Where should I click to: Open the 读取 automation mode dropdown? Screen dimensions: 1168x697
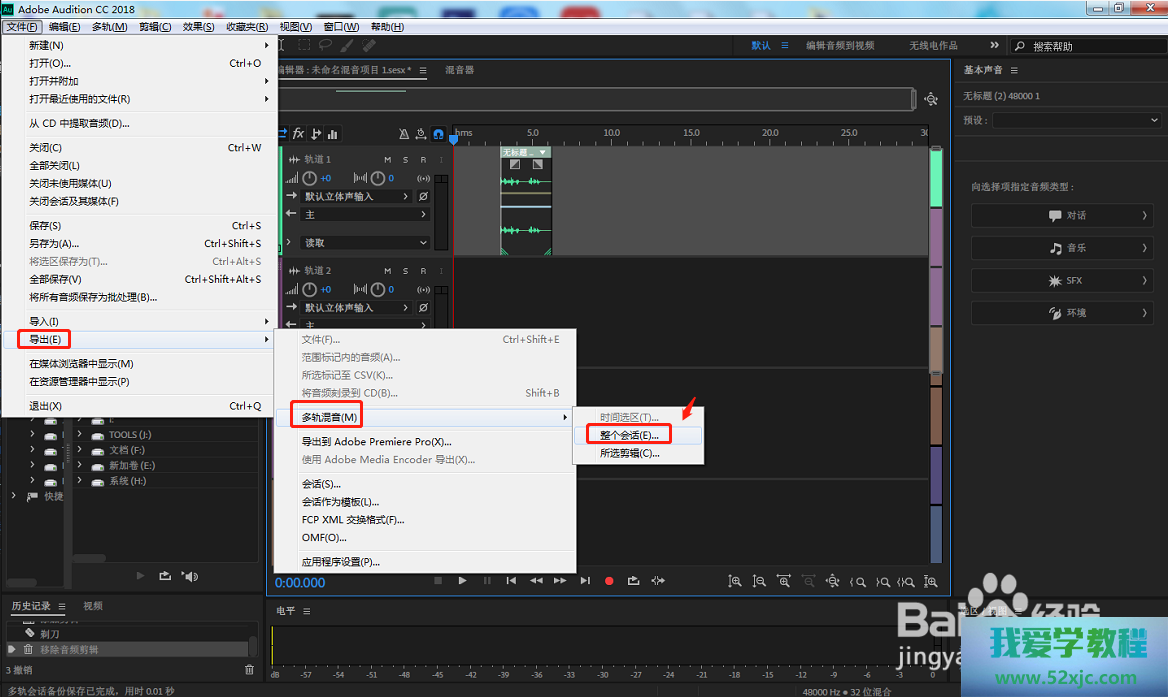[x=366, y=243]
